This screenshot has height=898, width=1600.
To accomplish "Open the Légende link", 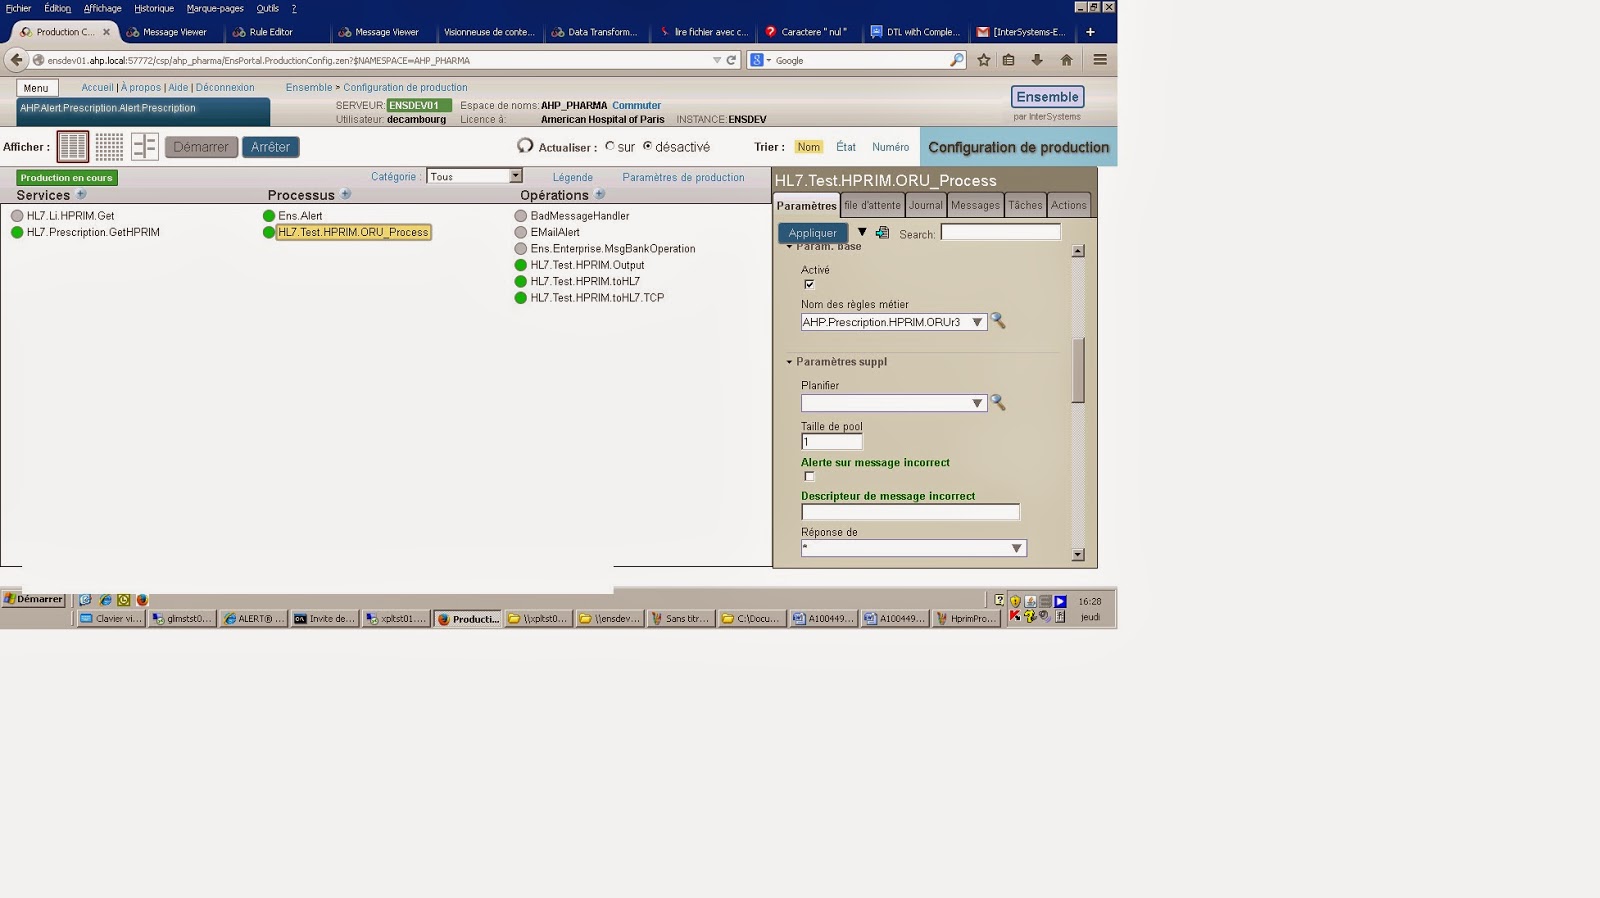I will pyautogui.click(x=573, y=177).
